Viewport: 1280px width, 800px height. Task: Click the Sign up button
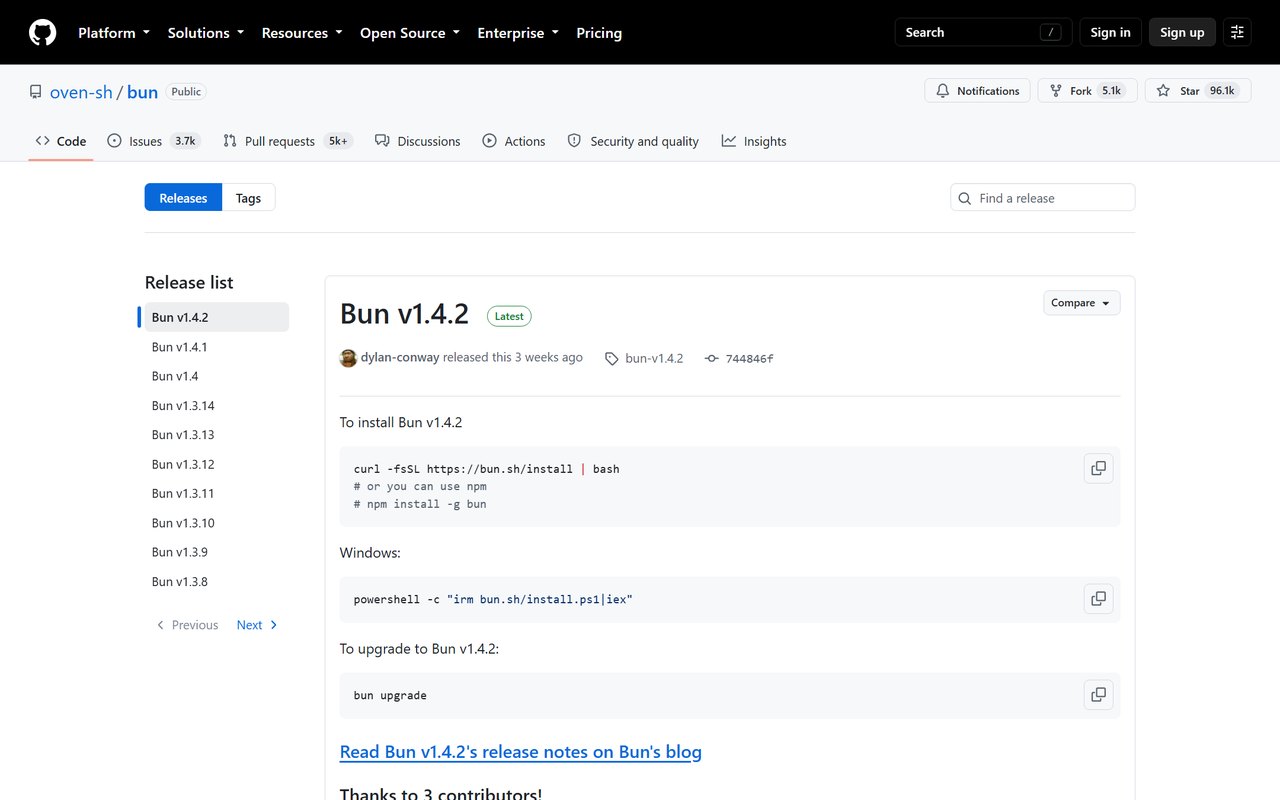pyautogui.click(x=1182, y=33)
